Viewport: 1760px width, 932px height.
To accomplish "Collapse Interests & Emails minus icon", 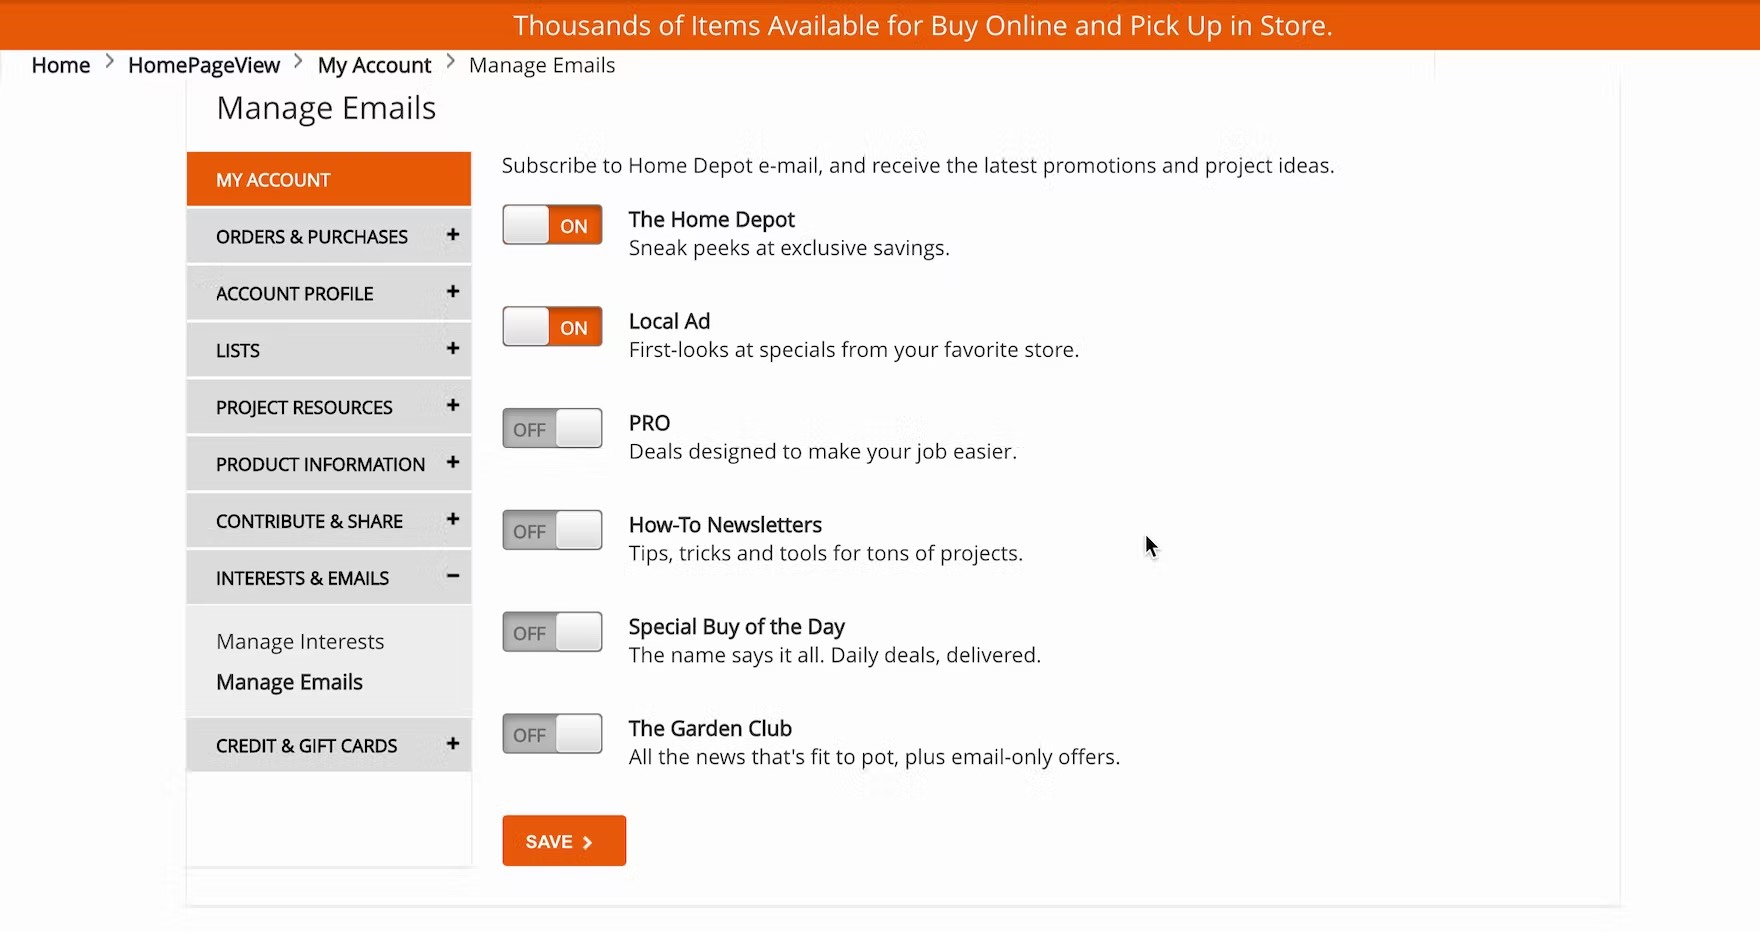I will click(x=453, y=577).
